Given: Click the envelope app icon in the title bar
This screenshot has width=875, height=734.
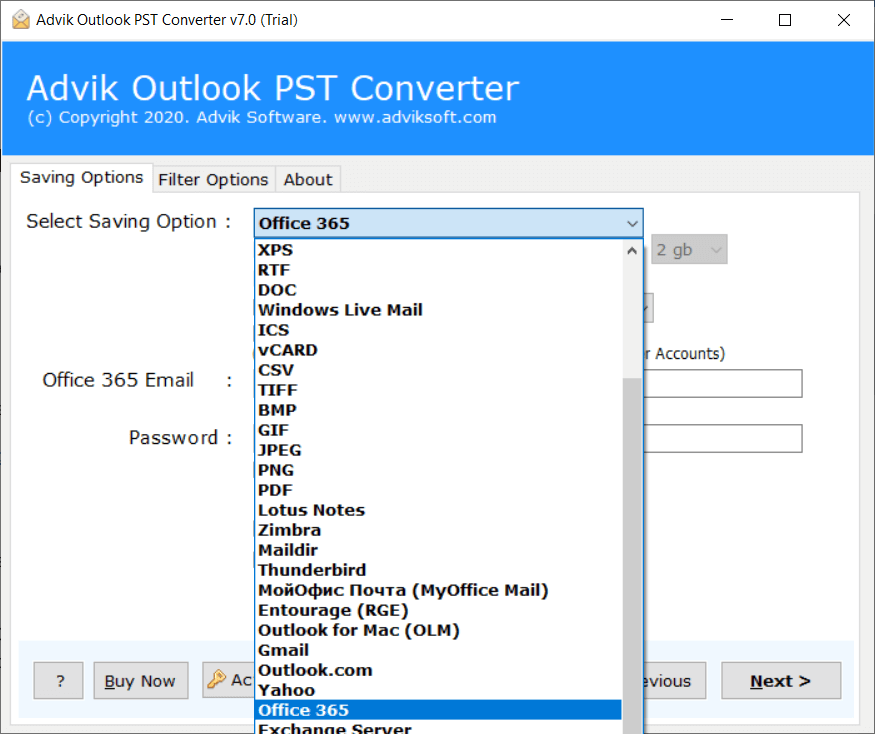Looking at the screenshot, I should point(19,19).
